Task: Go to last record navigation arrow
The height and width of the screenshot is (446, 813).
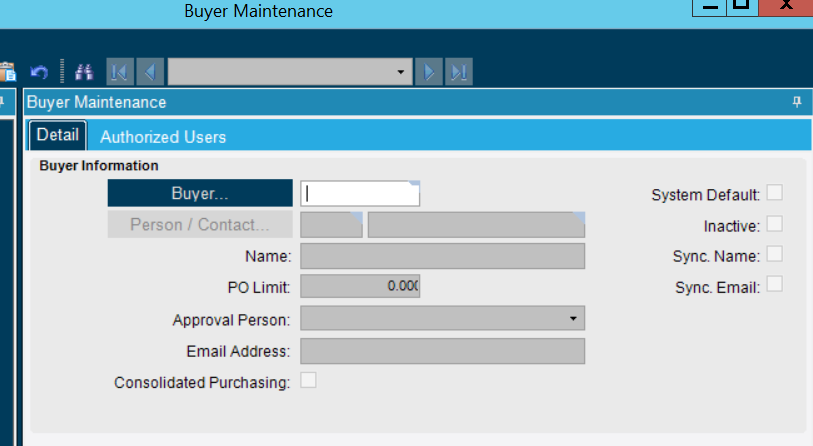Action: [x=459, y=72]
